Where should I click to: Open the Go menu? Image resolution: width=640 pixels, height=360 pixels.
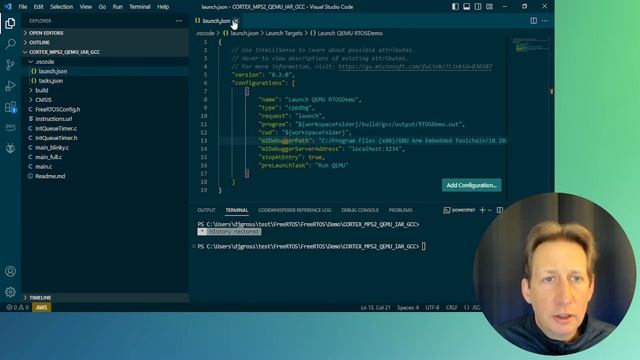pos(102,7)
